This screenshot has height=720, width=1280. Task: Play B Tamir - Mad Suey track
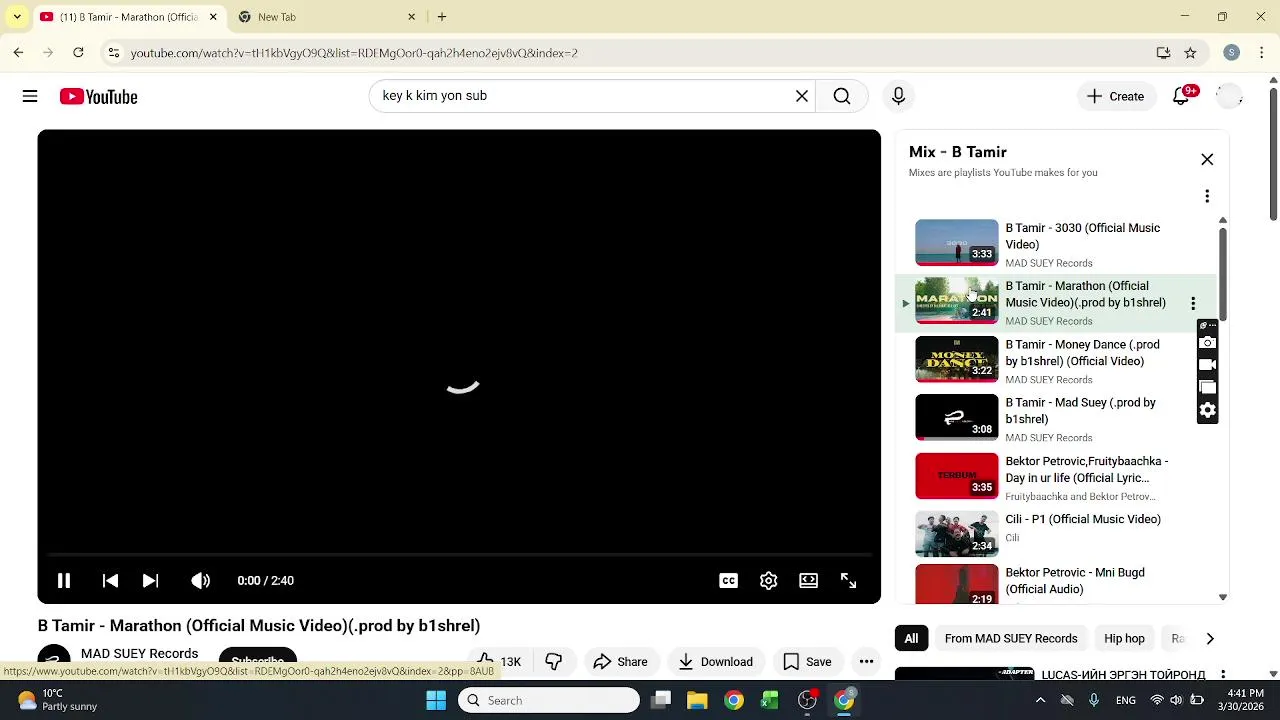[x=1055, y=419]
